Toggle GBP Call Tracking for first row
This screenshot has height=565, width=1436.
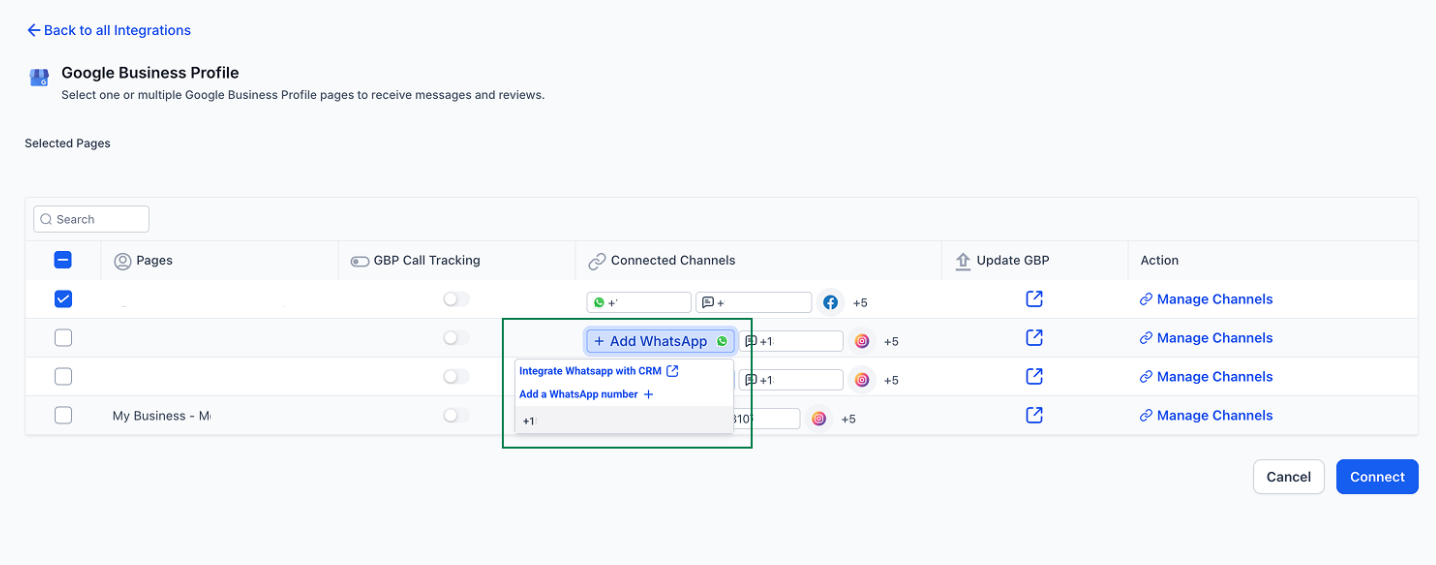click(x=456, y=299)
